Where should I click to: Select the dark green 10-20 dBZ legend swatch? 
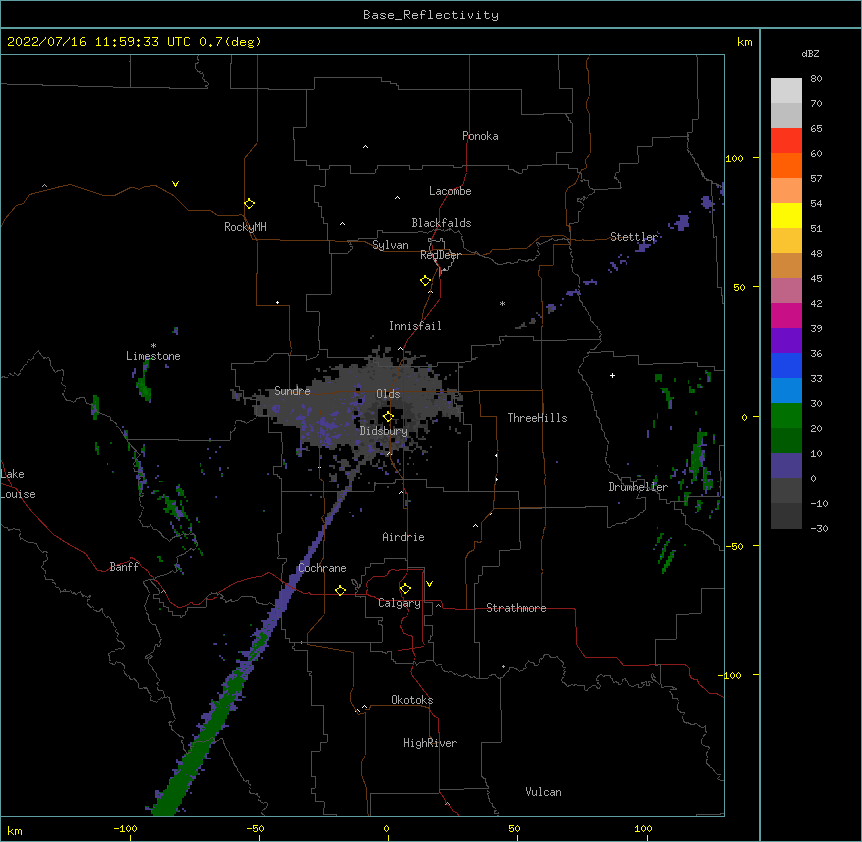(x=786, y=441)
